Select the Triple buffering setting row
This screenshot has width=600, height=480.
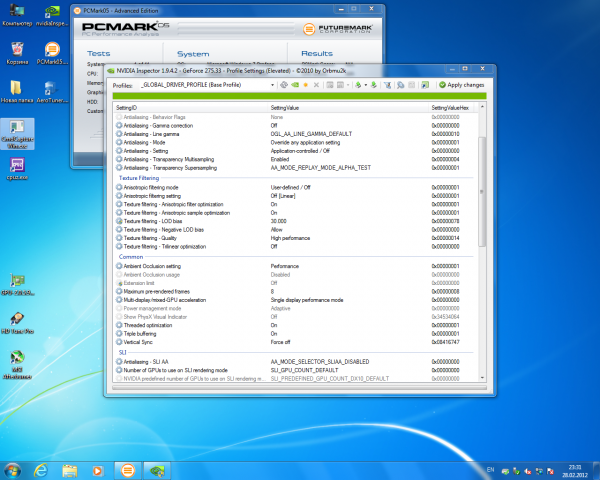click(x=295, y=334)
